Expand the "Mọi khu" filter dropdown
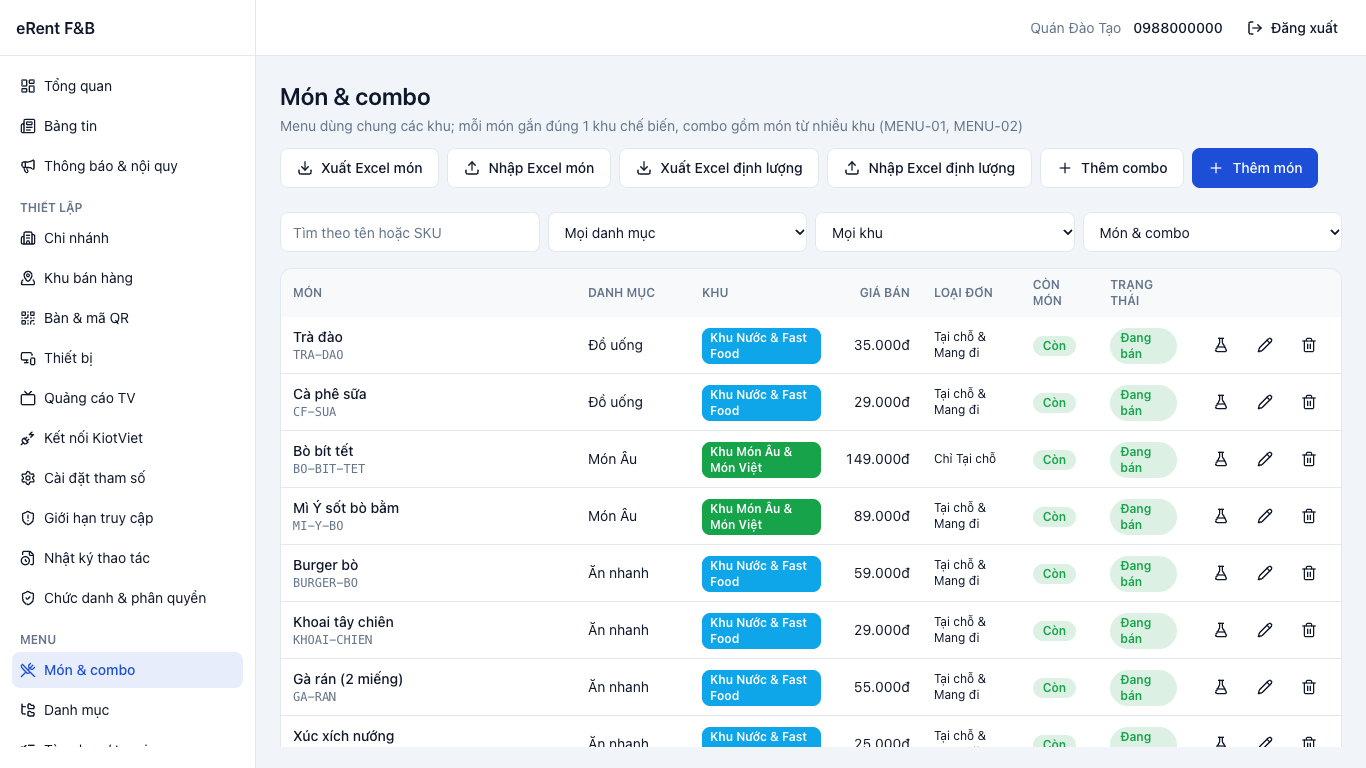 click(x=945, y=233)
